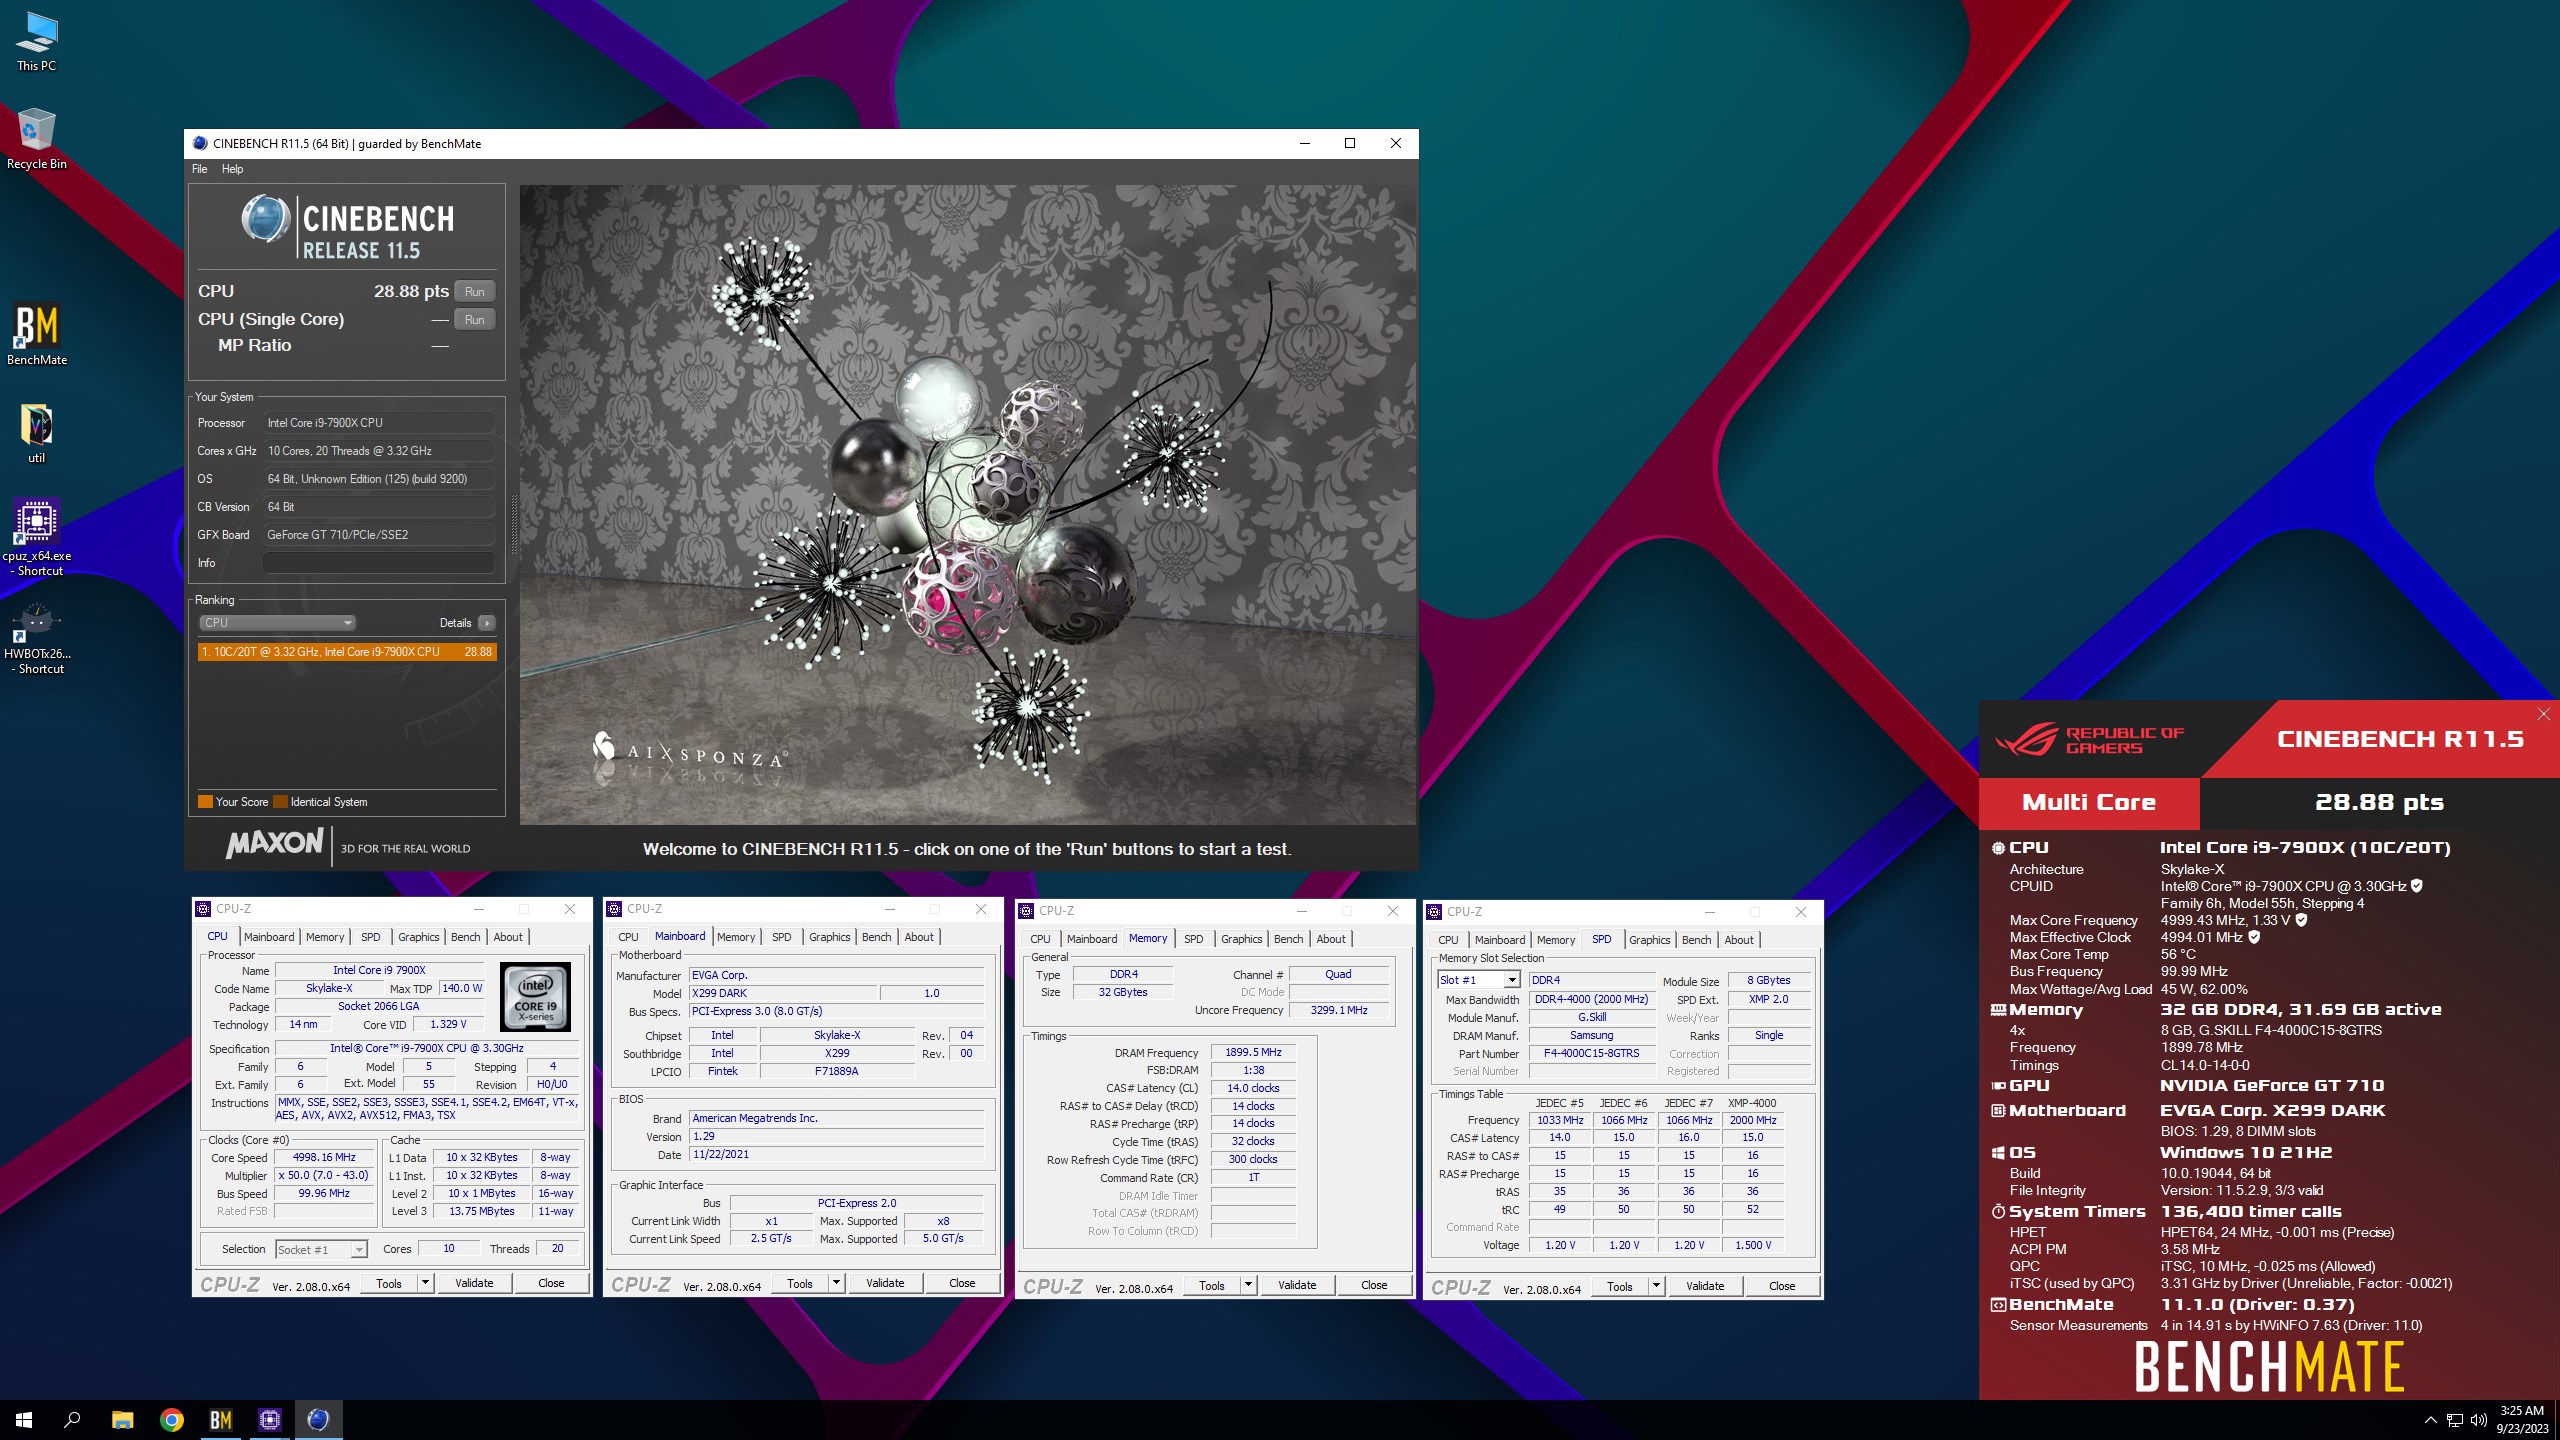
Task: Open This PC desktop icon
Action: tap(37, 41)
